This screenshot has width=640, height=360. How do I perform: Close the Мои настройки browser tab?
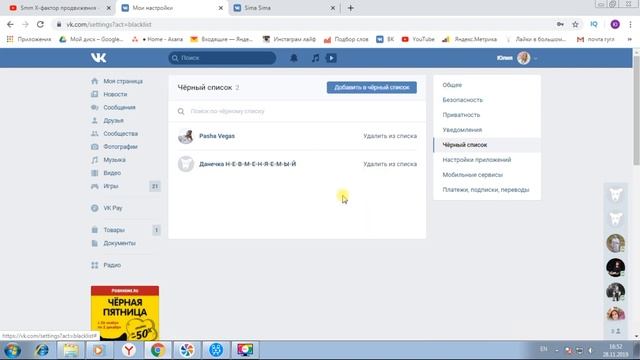[221, 8]
